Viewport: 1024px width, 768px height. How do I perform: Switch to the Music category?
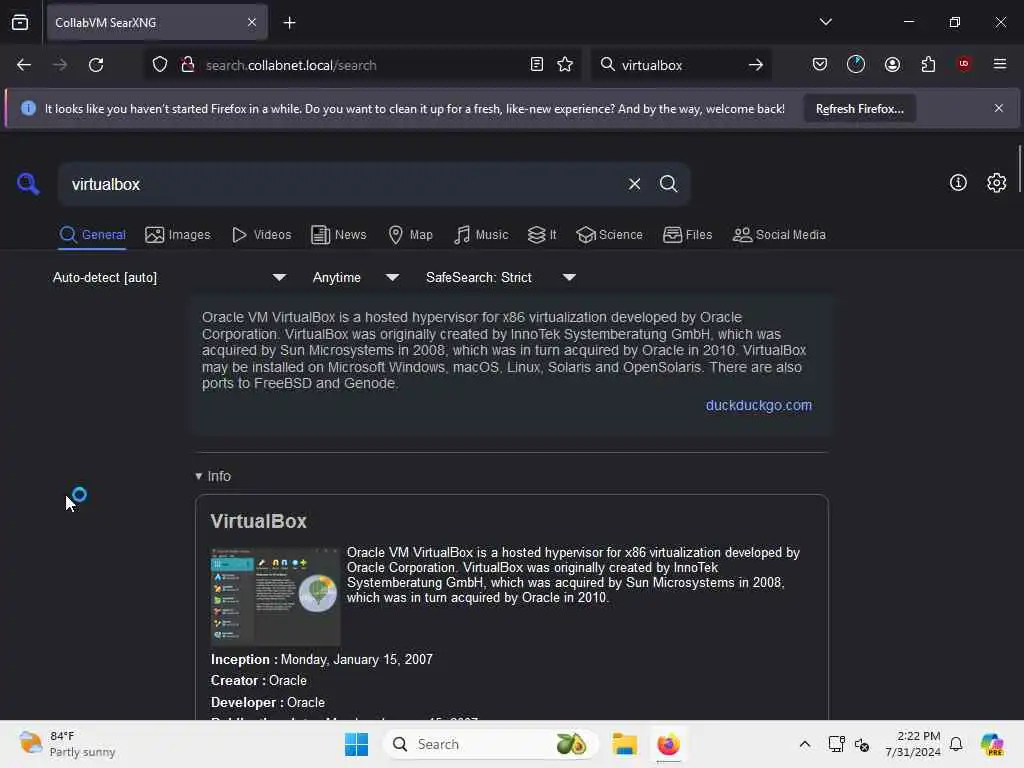click(x=481, y=234)
